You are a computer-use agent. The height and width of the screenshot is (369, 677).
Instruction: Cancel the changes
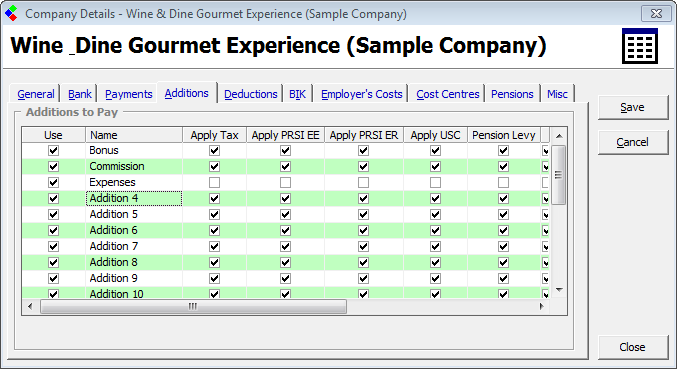[x=633, y=142]
